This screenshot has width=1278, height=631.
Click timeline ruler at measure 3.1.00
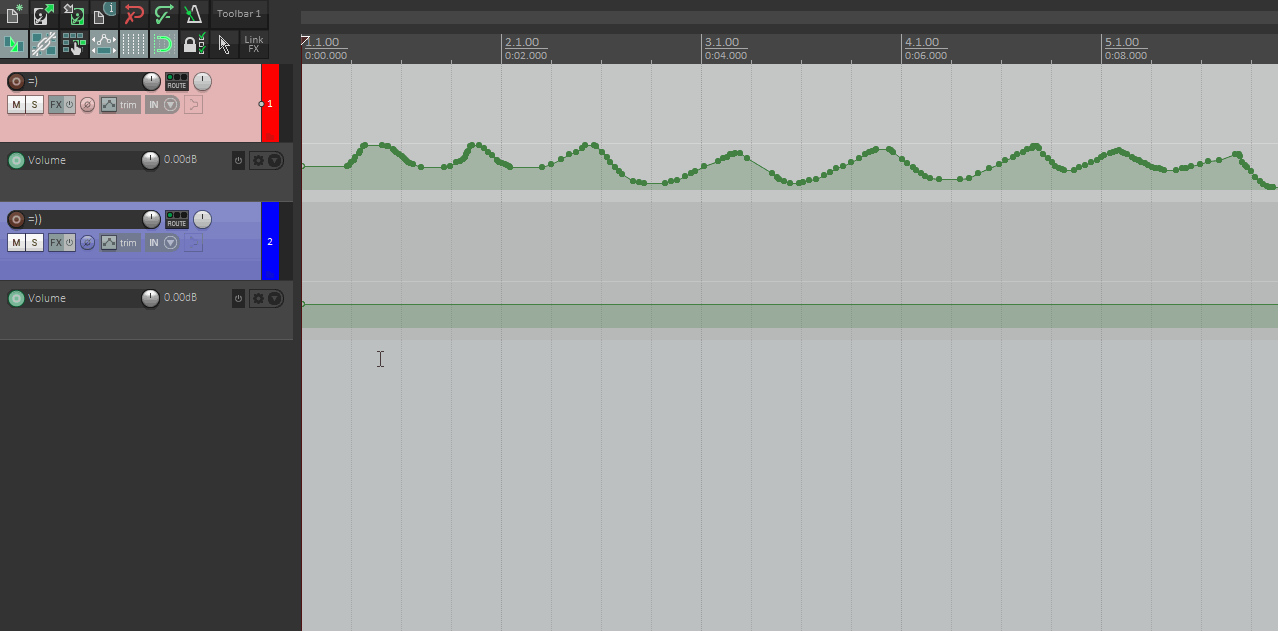click(722, 42)
